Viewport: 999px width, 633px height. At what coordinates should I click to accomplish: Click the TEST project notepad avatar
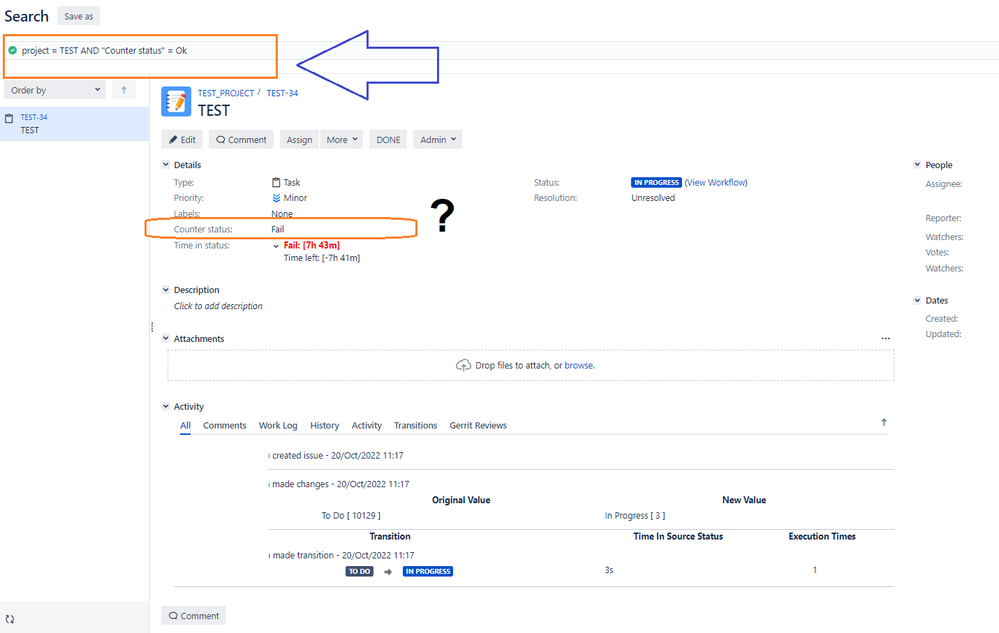176,101
